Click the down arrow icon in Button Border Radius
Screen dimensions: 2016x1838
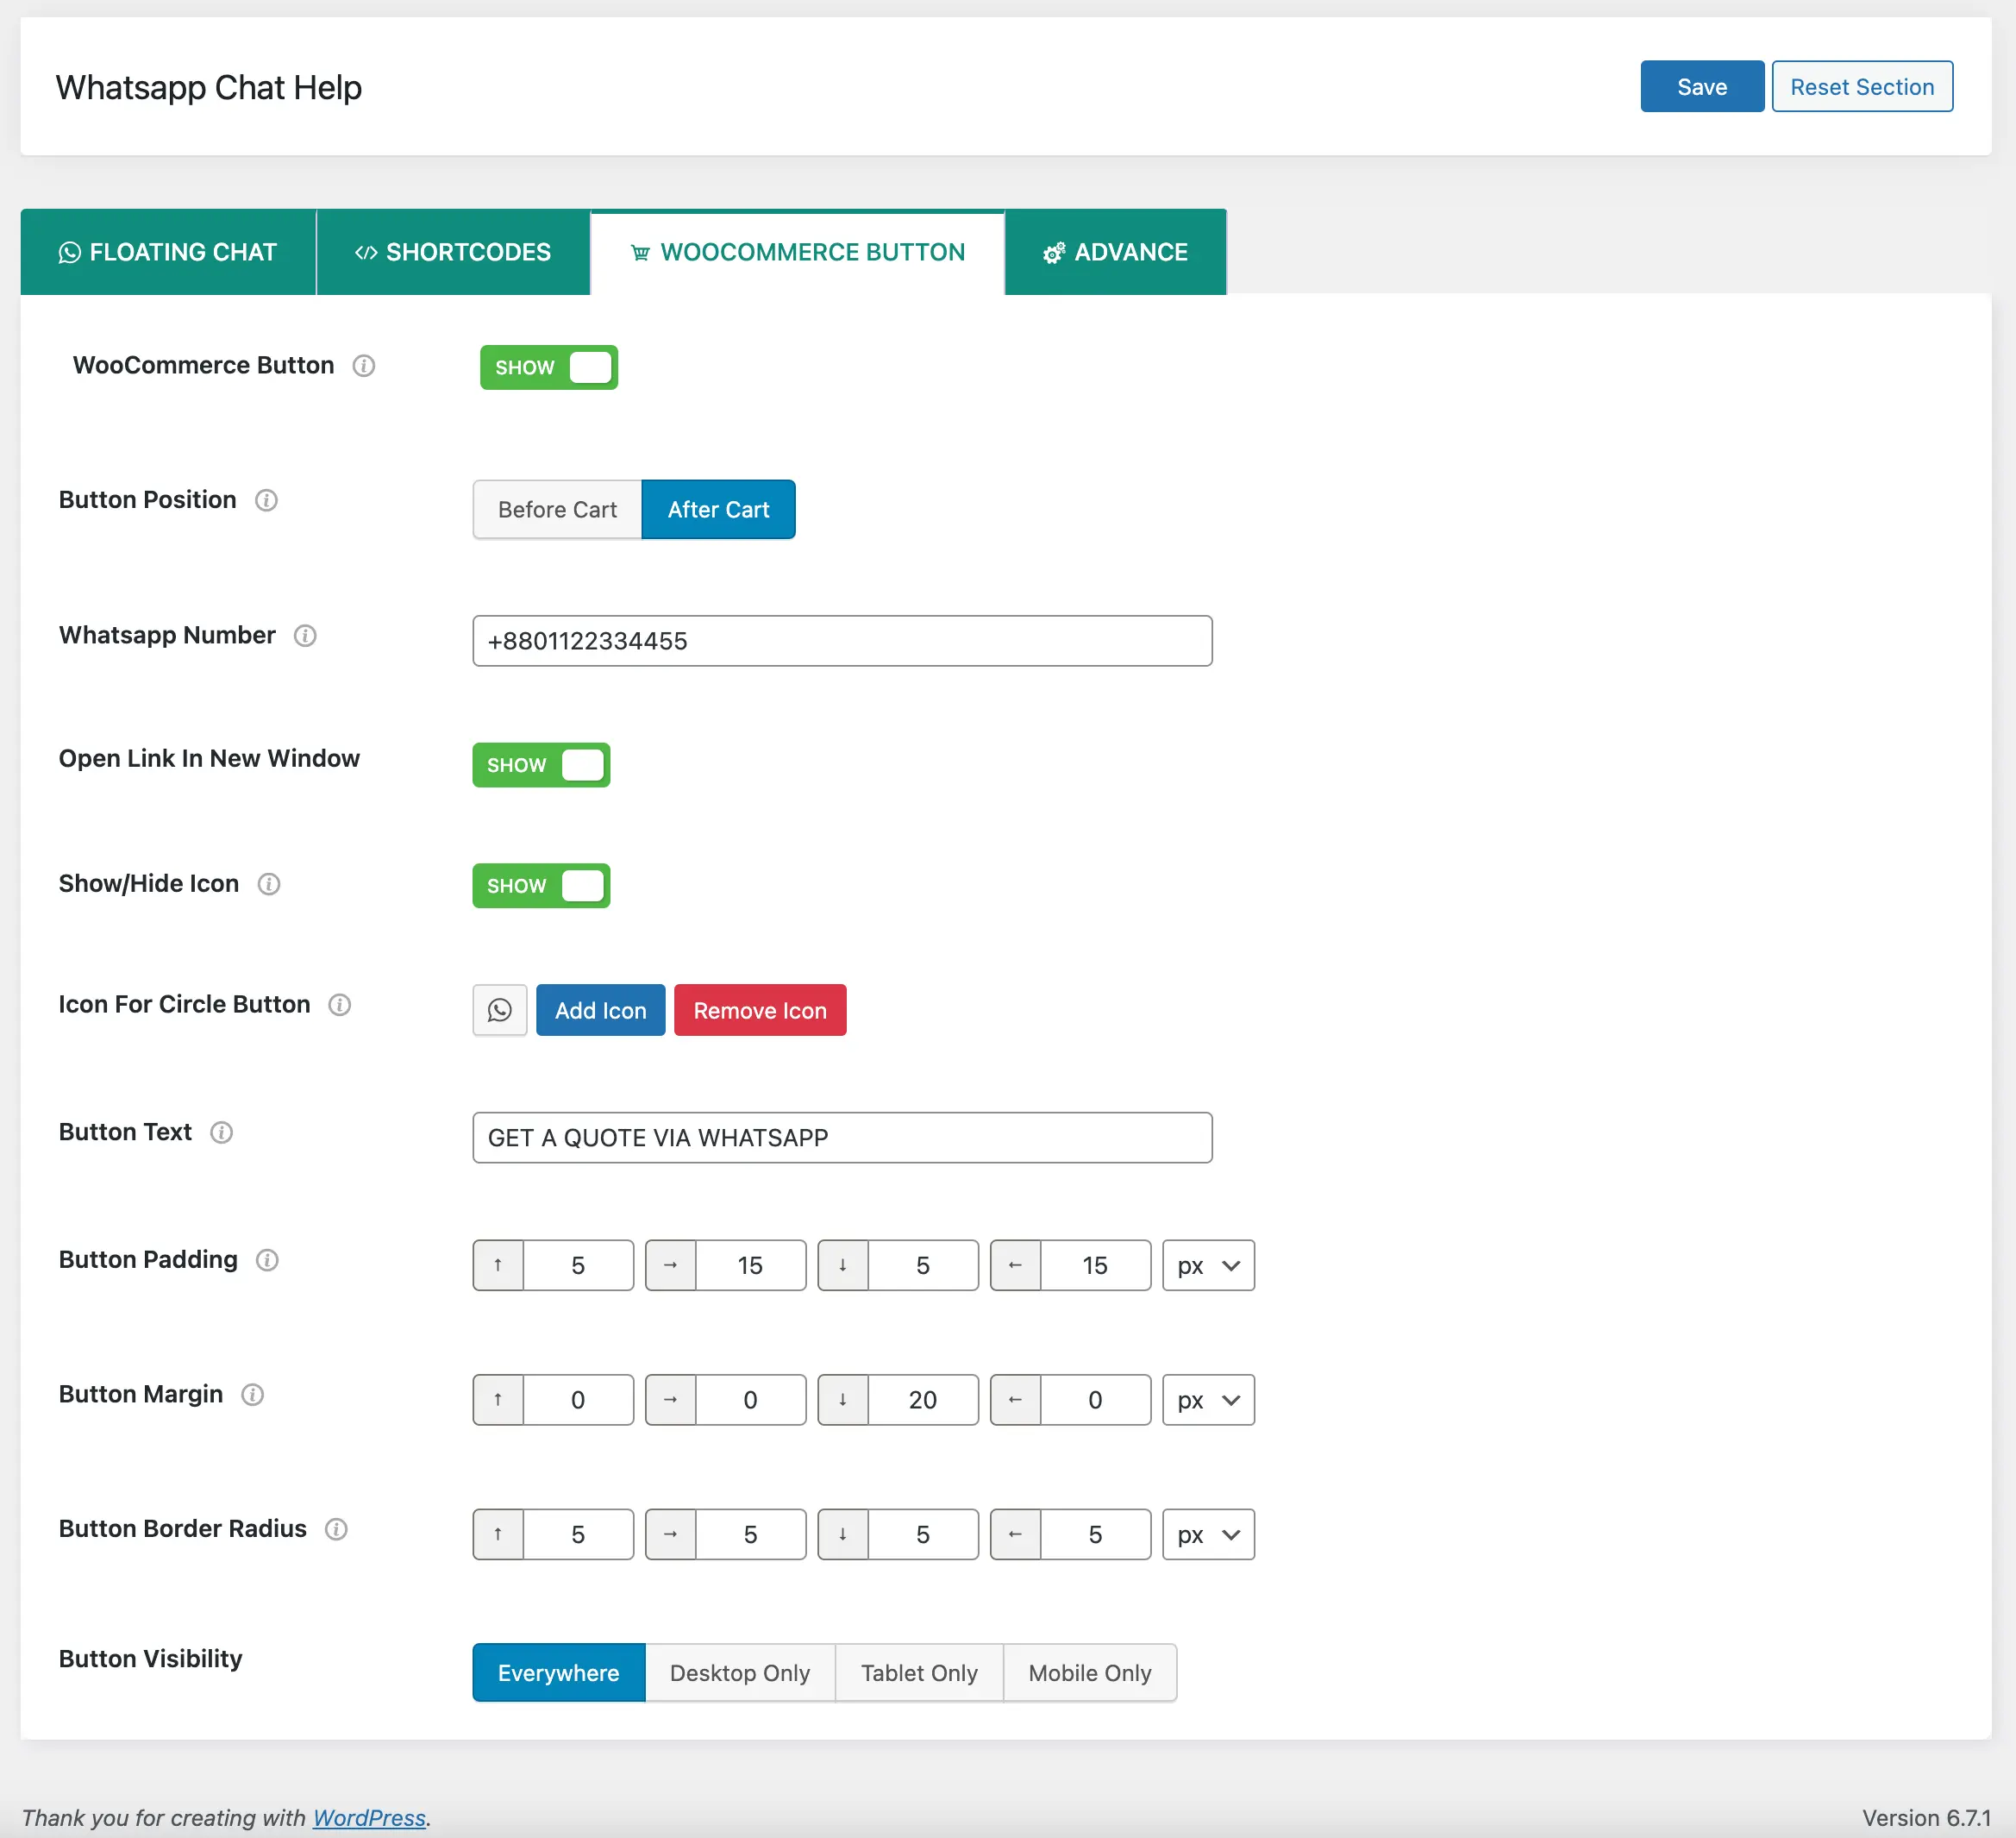click(843, 1534)
